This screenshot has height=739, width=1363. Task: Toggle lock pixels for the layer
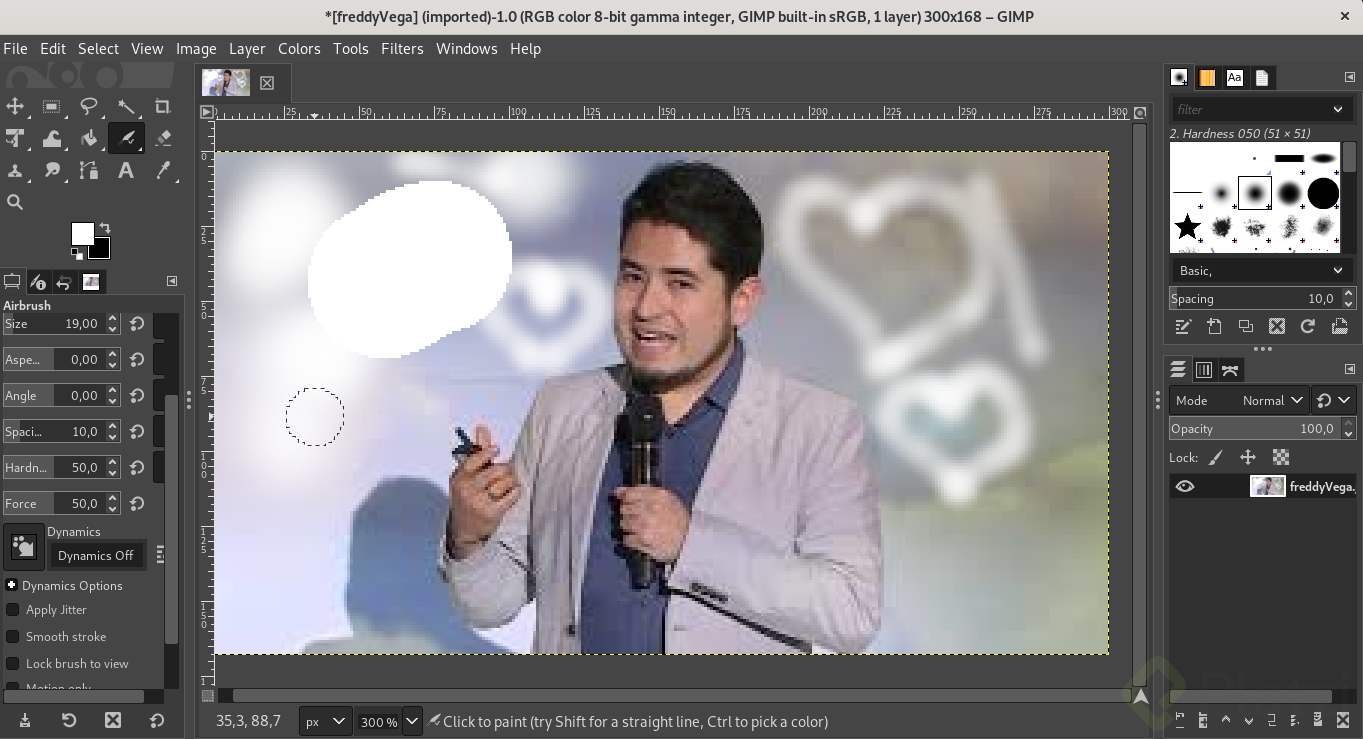[x=1216, y=457]
